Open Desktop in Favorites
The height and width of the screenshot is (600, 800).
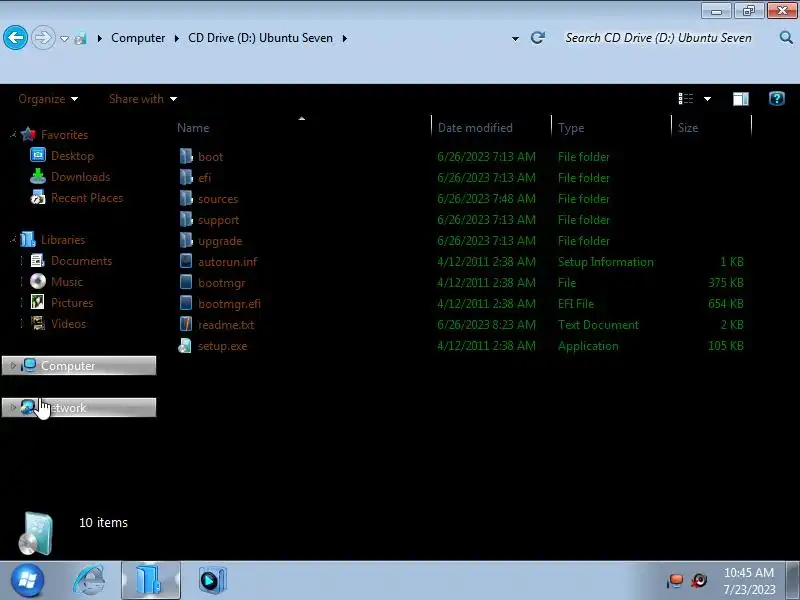72,156
